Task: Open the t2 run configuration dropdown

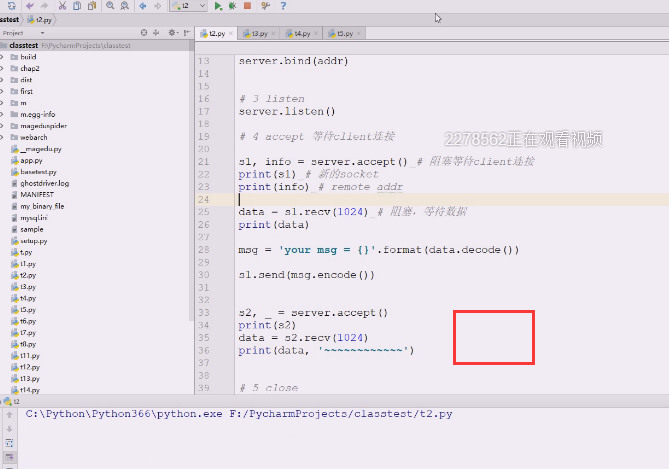Action: click(189, 6)
